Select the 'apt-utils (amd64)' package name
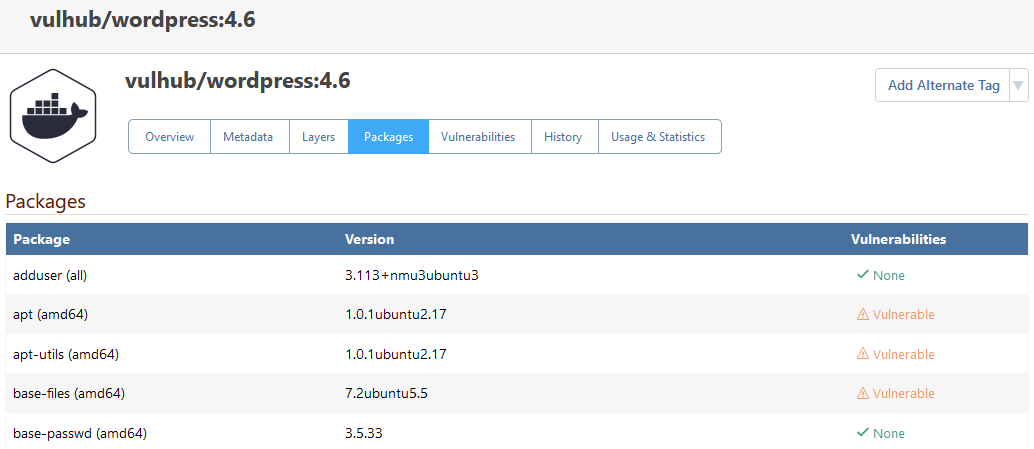 coord(66,355)
